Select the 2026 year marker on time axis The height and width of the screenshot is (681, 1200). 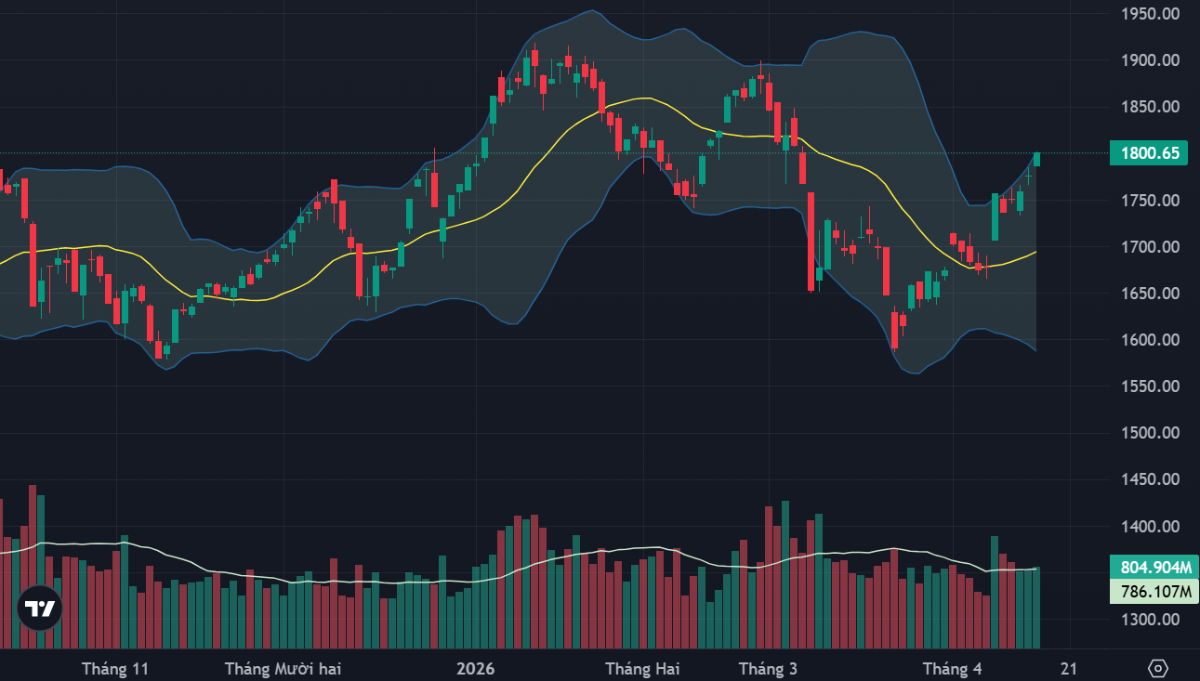pos(475,668)
